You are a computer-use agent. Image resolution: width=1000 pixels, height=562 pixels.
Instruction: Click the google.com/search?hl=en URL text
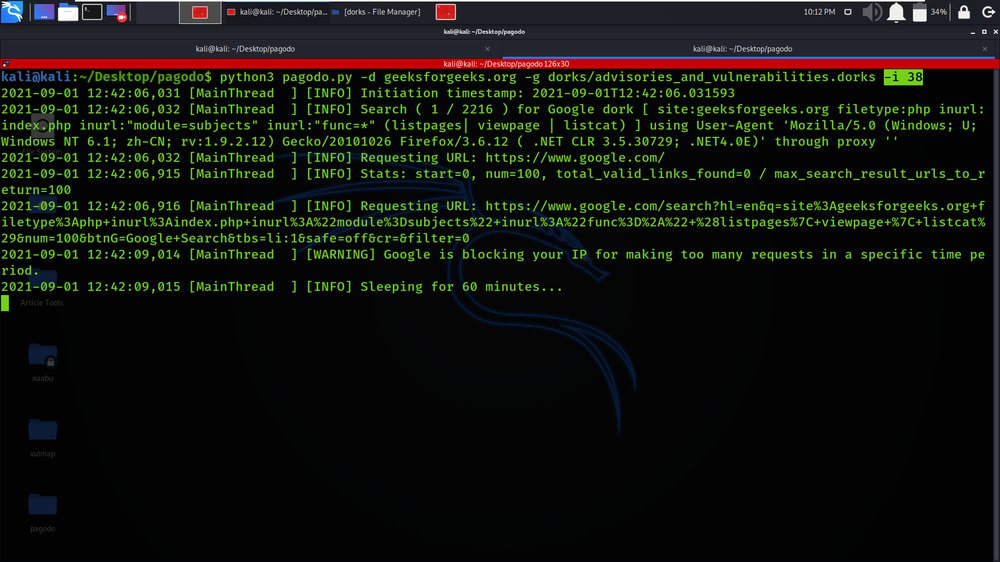pyautogui.click(x=493, y=222)
